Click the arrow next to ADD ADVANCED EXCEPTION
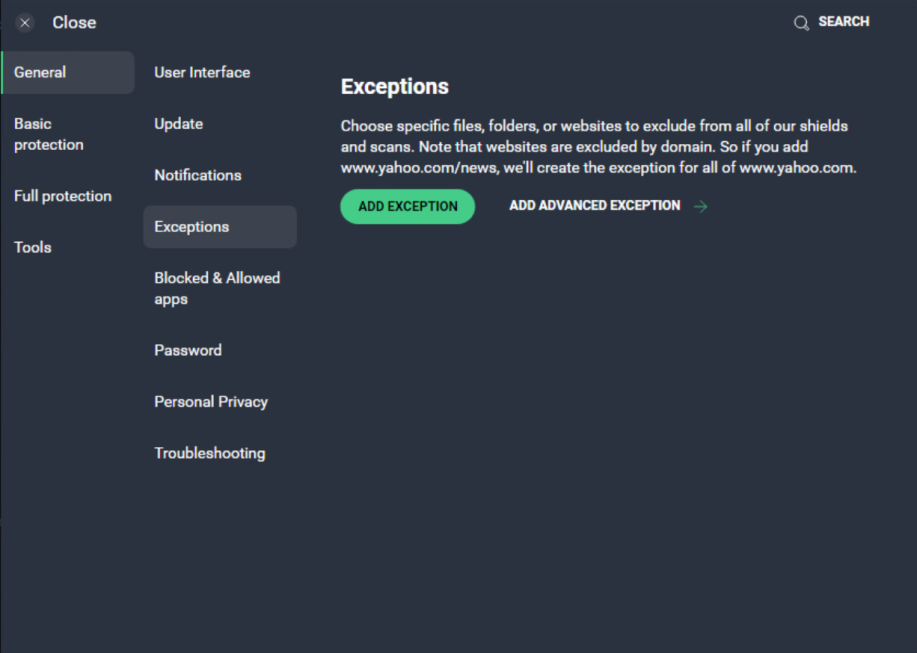The image size is (917, 653). pyautogui.click(x=698, y=206)
